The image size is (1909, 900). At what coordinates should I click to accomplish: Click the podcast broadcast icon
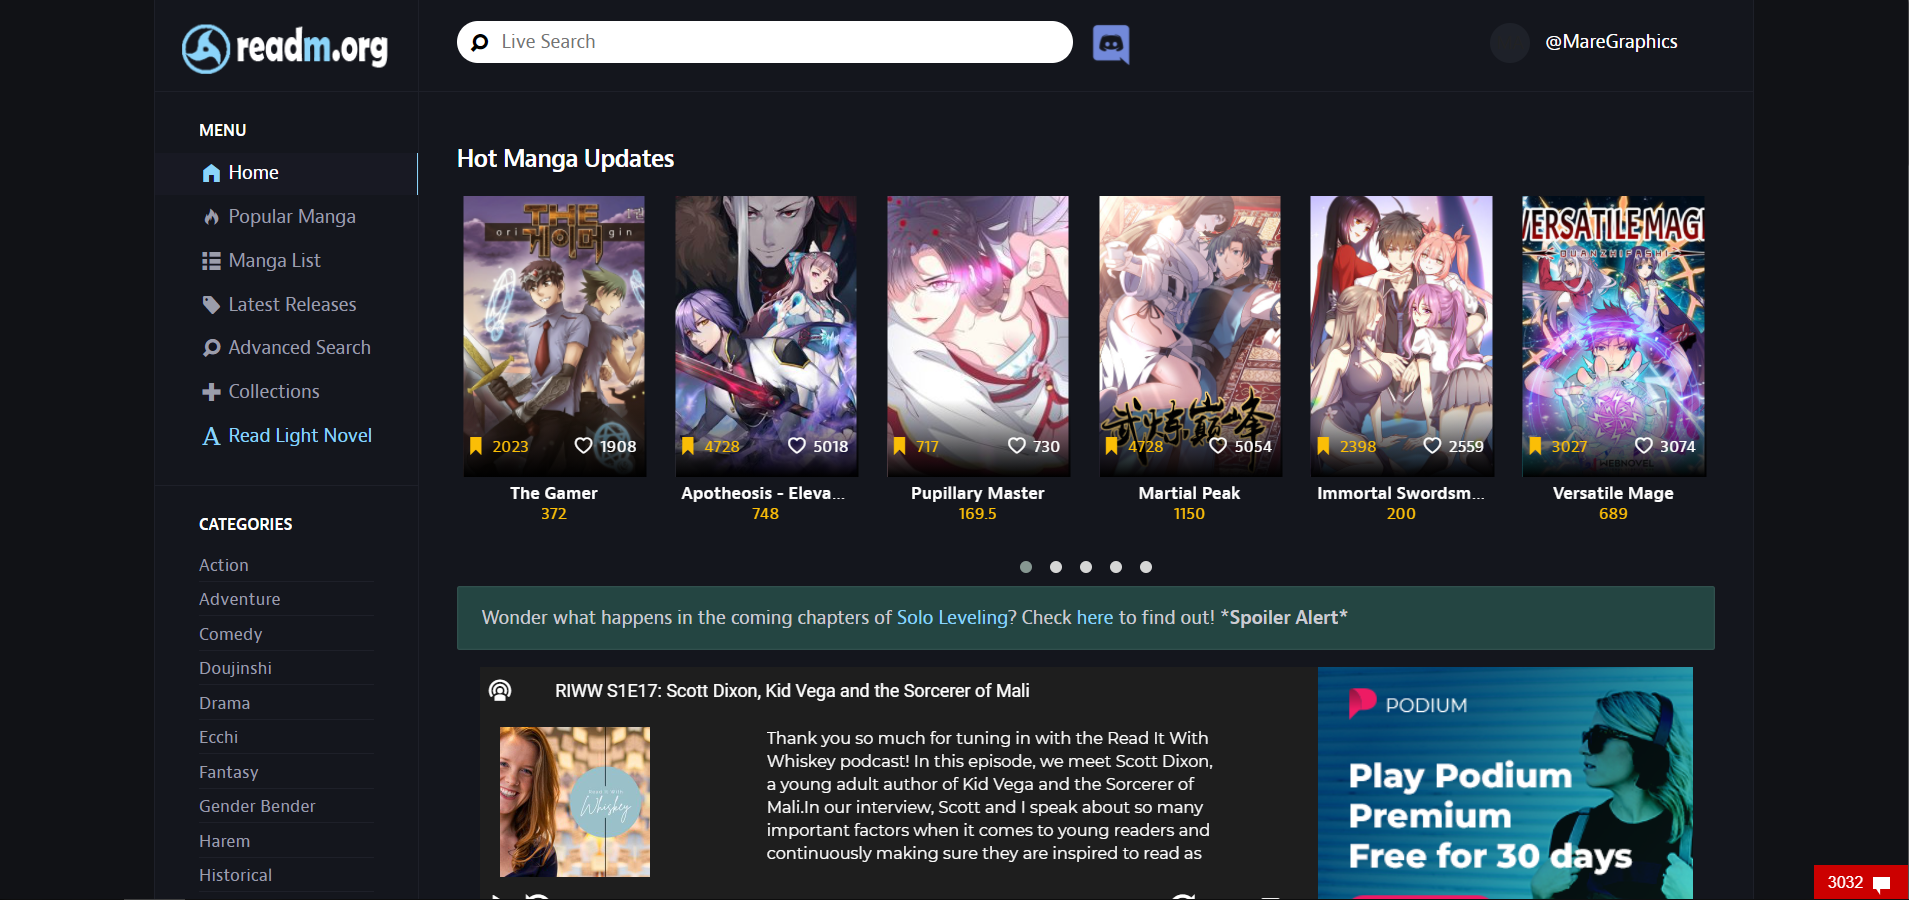click(500, 691)
